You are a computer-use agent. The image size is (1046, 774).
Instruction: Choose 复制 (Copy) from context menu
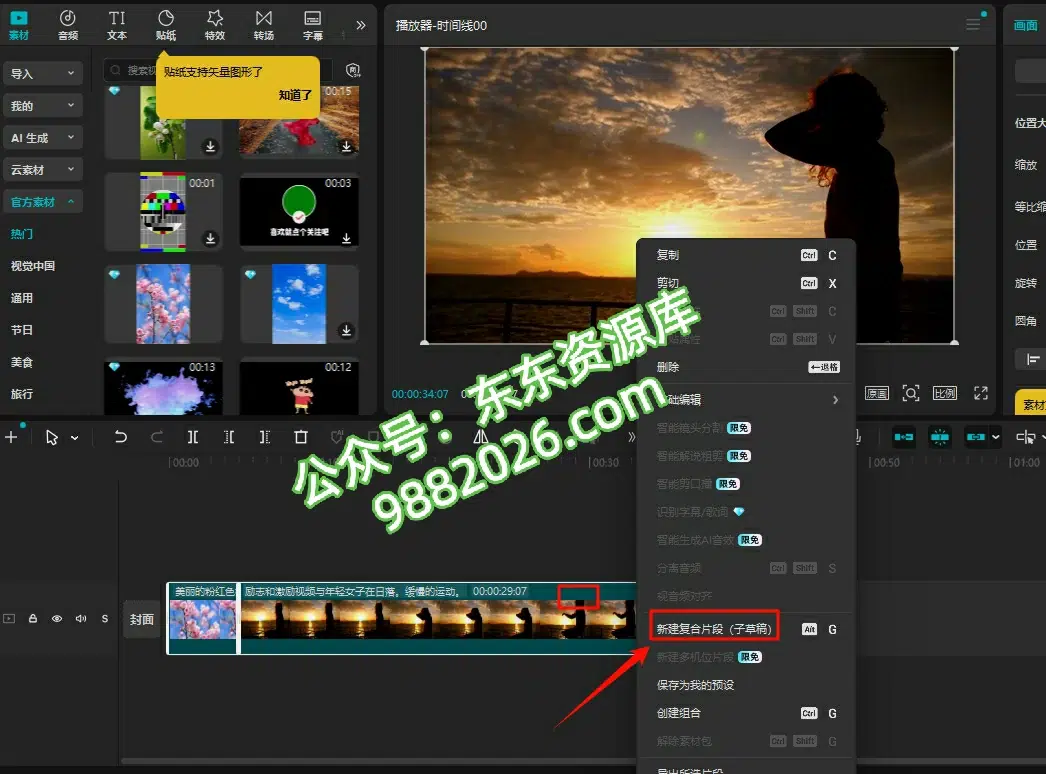668,255
